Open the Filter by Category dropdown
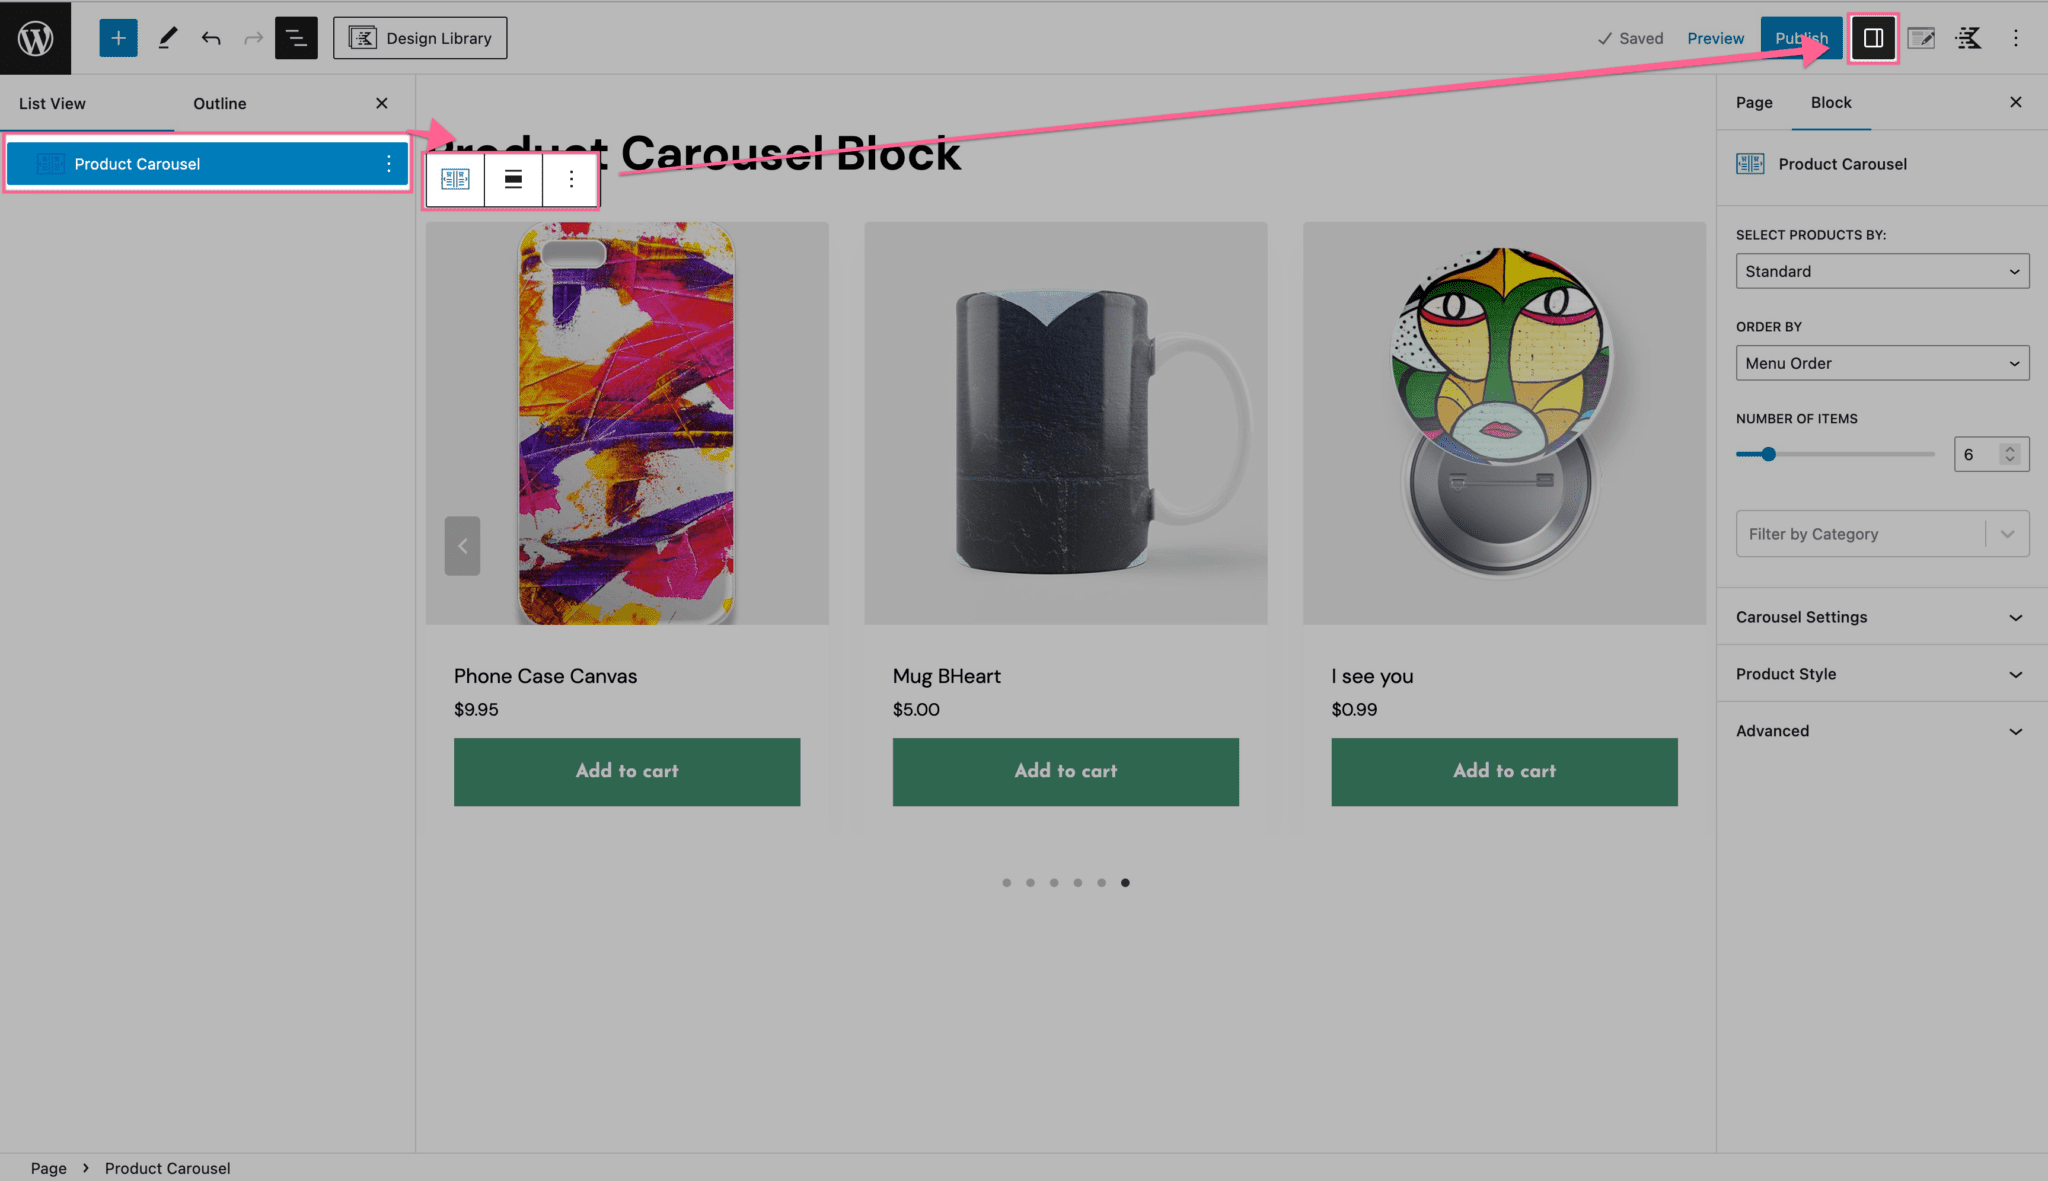The width and height of the screenshot is (2048, 1181). pos(1881,533)
